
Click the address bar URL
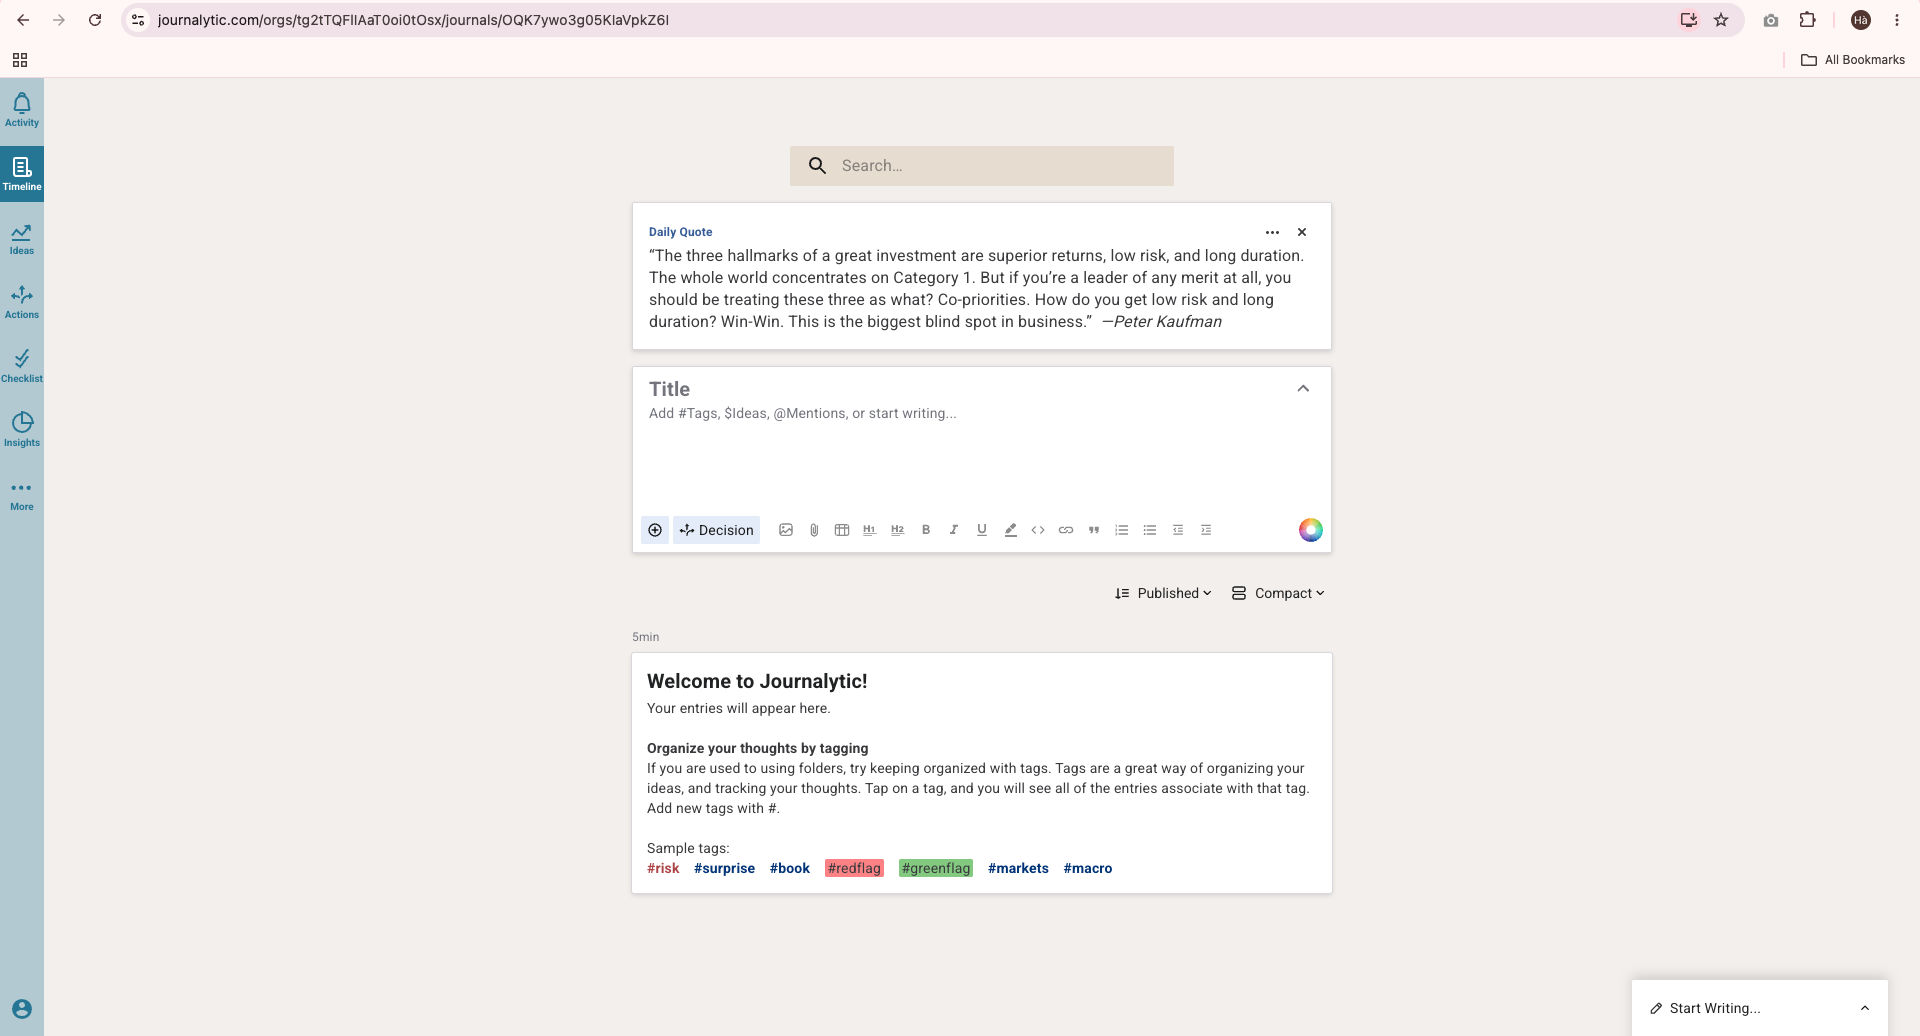pyautogui.click(x=413, y=20)
